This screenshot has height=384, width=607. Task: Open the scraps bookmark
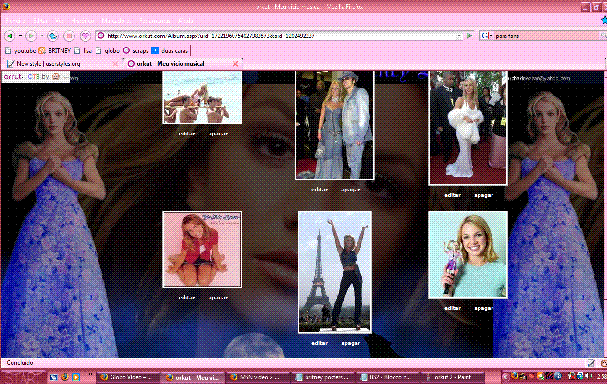point(136,51)
